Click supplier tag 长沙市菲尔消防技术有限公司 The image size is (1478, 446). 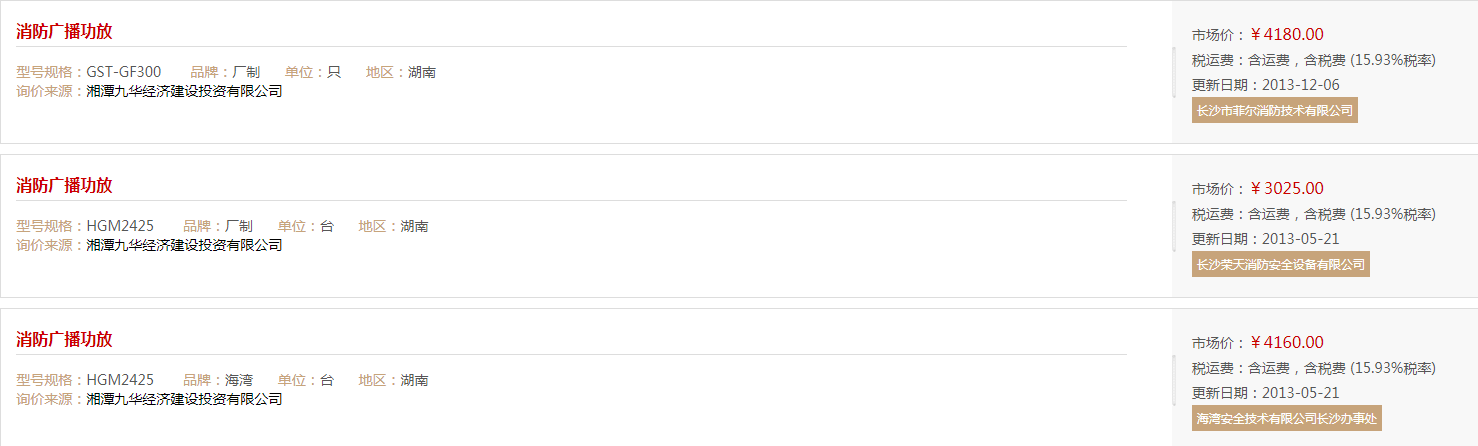pyautogui.click(x=1274, y=110)
